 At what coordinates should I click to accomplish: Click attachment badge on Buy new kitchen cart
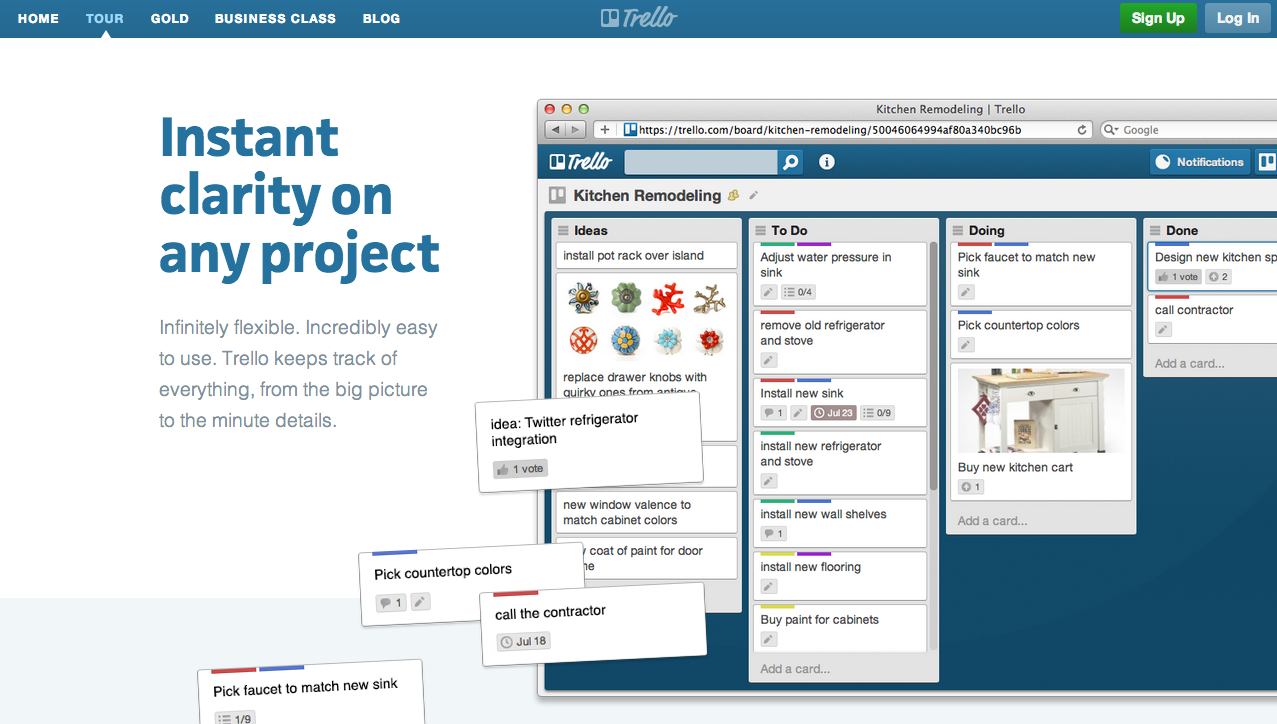(x=971, y=487)
